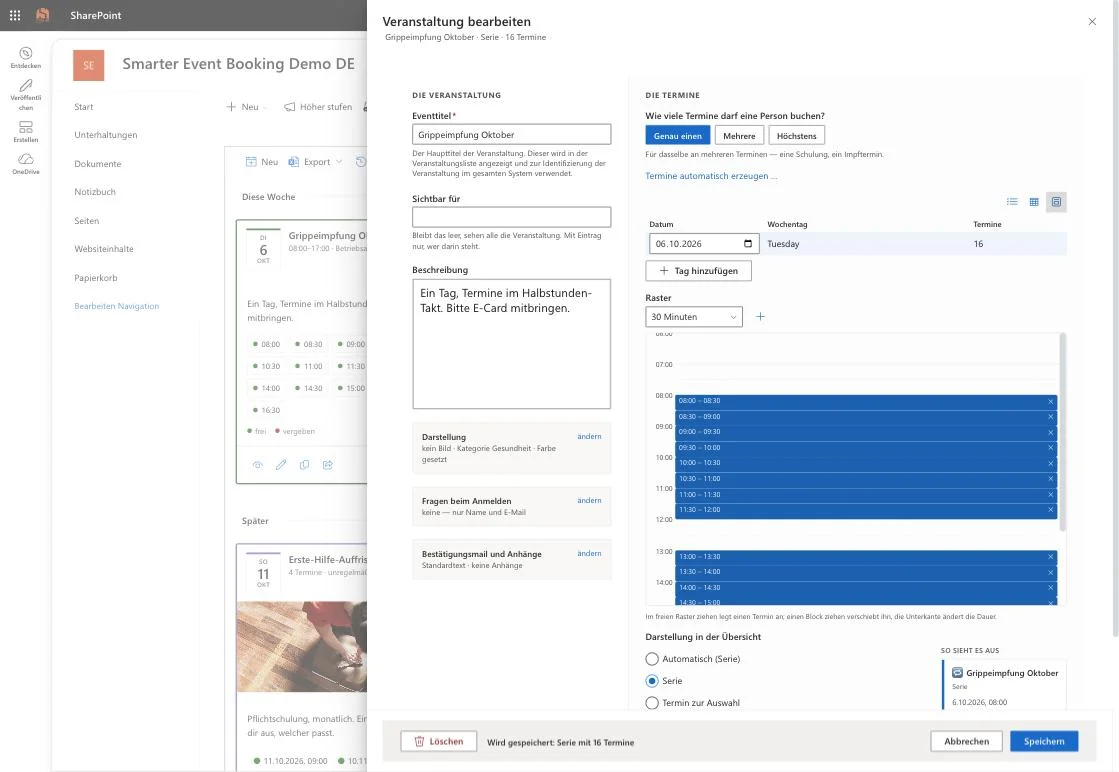
Task: Open Erstellen in the left app bar
Action: point(26,131)
